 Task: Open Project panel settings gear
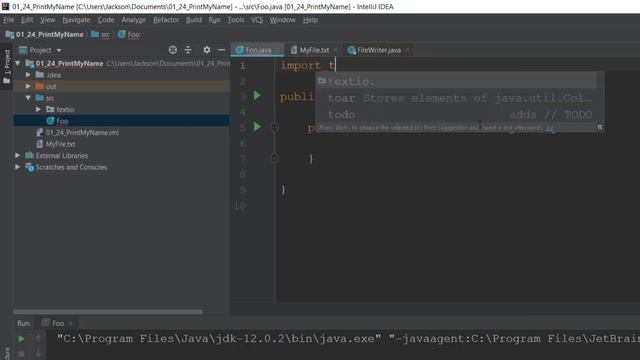pyautogui.click(x=207, y=50)
